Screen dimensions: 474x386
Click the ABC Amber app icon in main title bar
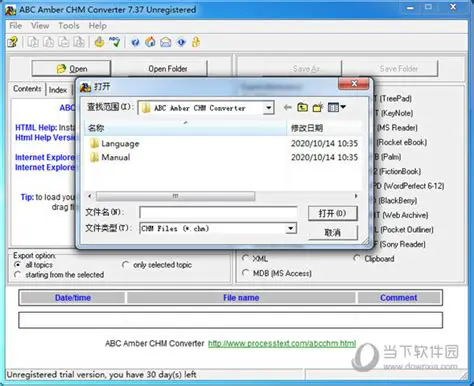(x=11, y=10)
